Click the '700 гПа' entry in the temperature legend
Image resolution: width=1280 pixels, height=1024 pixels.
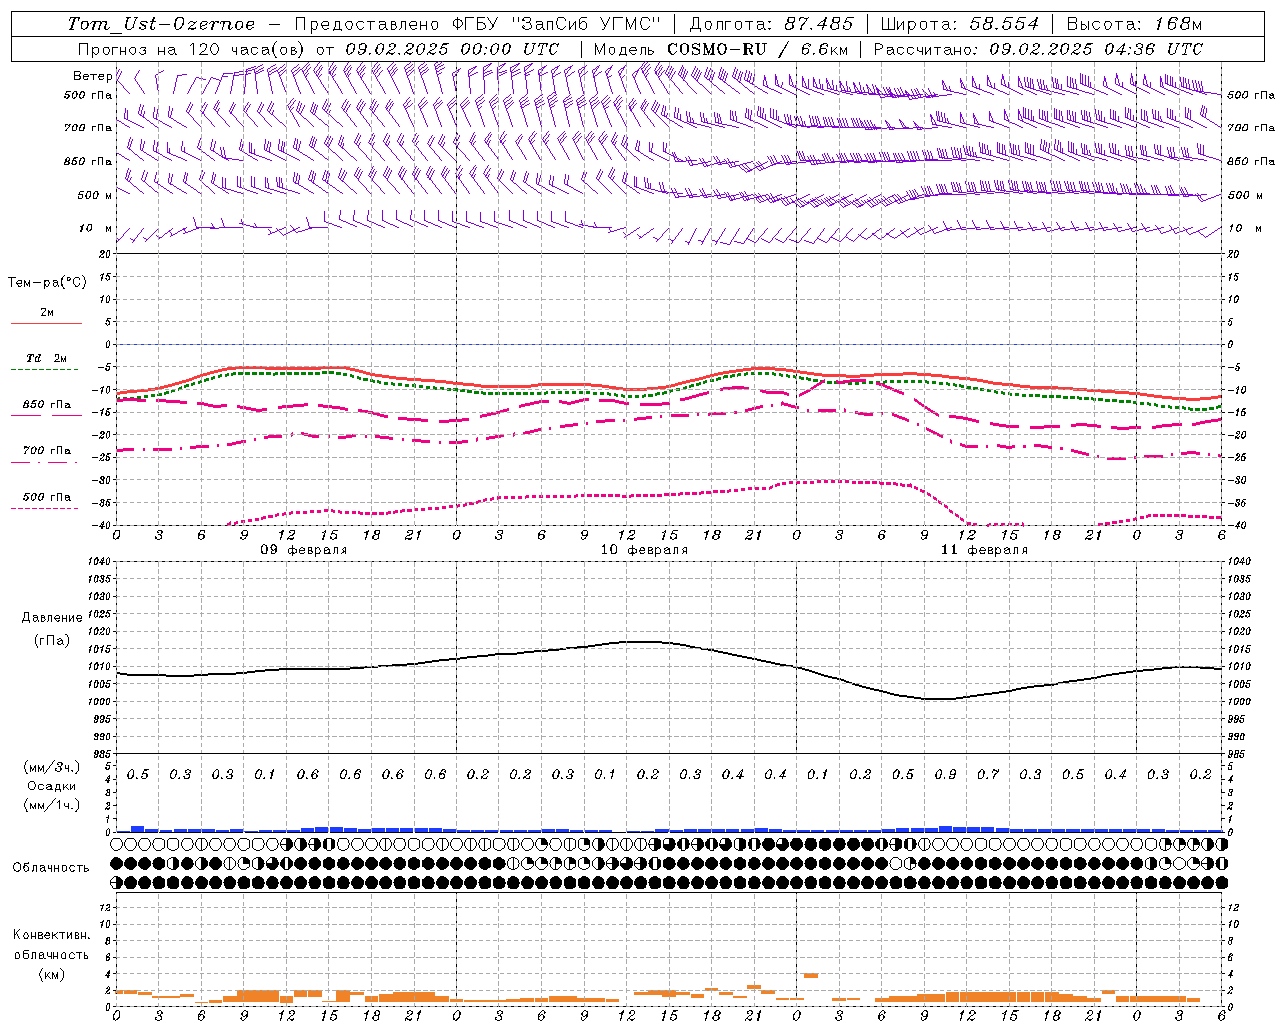pyautogui.click(x=47, y=451)
